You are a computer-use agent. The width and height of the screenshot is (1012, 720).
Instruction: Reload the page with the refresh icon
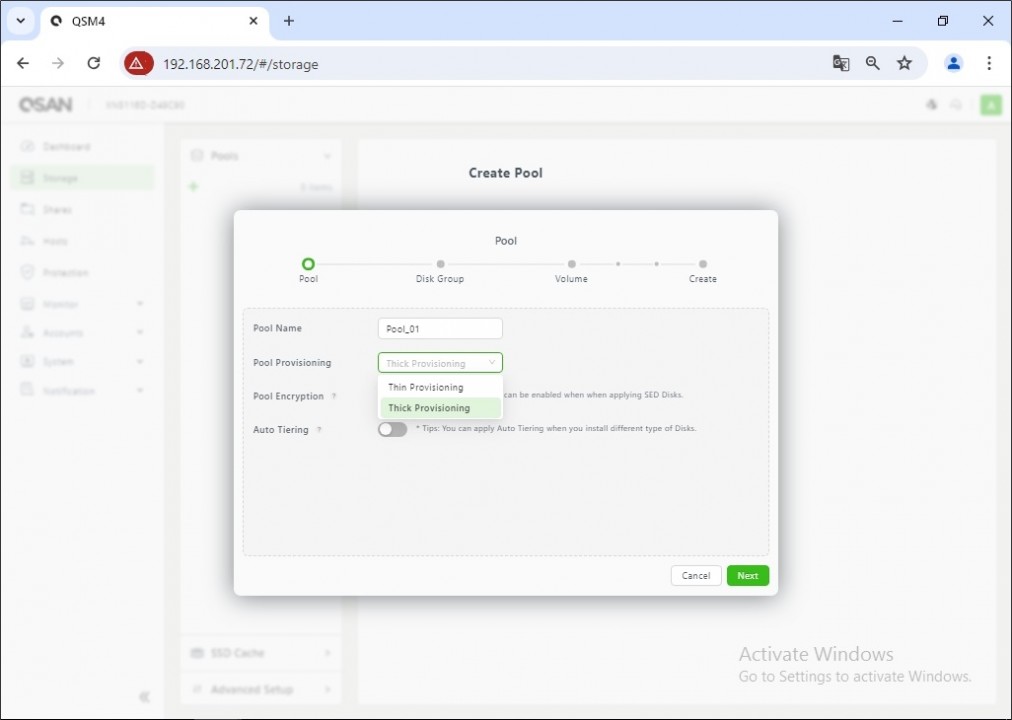coord(93,63)
